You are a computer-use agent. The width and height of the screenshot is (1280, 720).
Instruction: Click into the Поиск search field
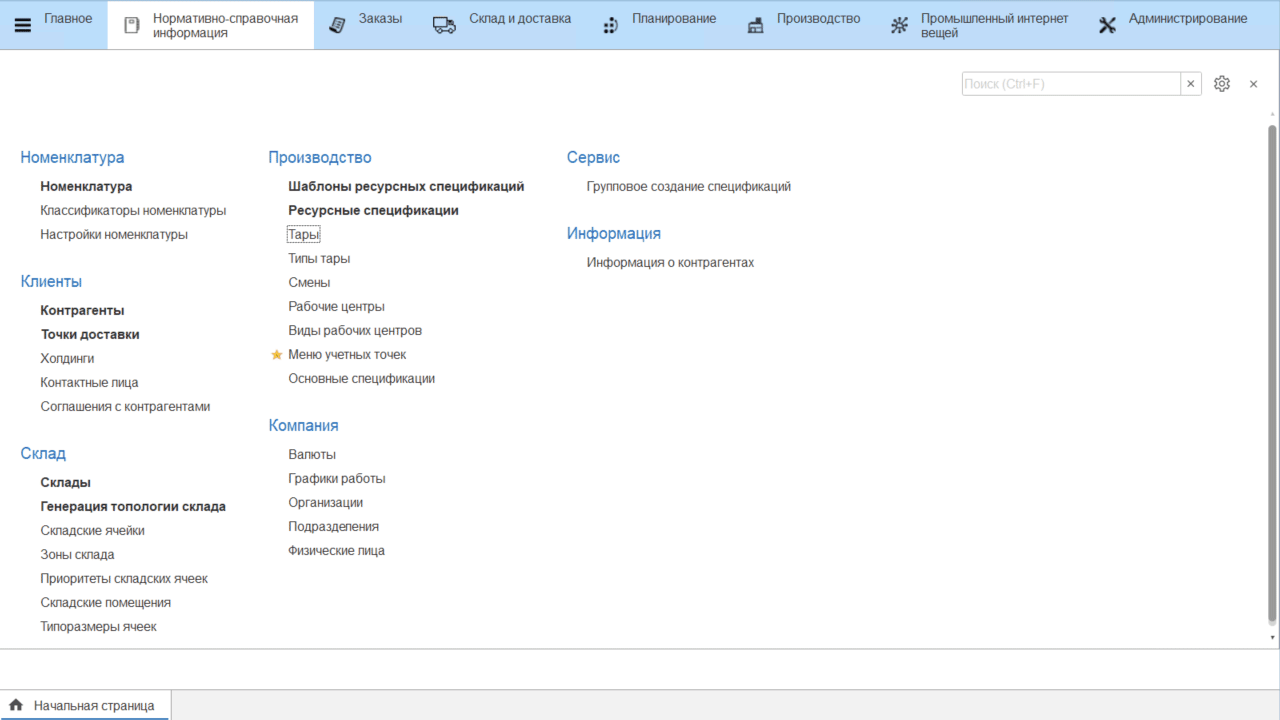(1070, 84)
